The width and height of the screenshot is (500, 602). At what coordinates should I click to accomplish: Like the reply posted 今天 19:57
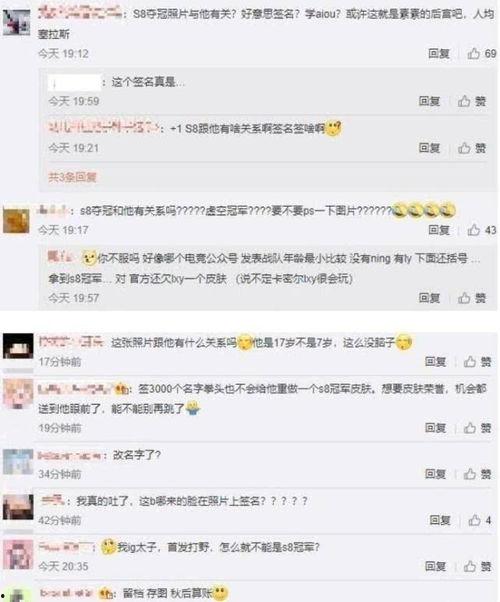coord(472,298)
